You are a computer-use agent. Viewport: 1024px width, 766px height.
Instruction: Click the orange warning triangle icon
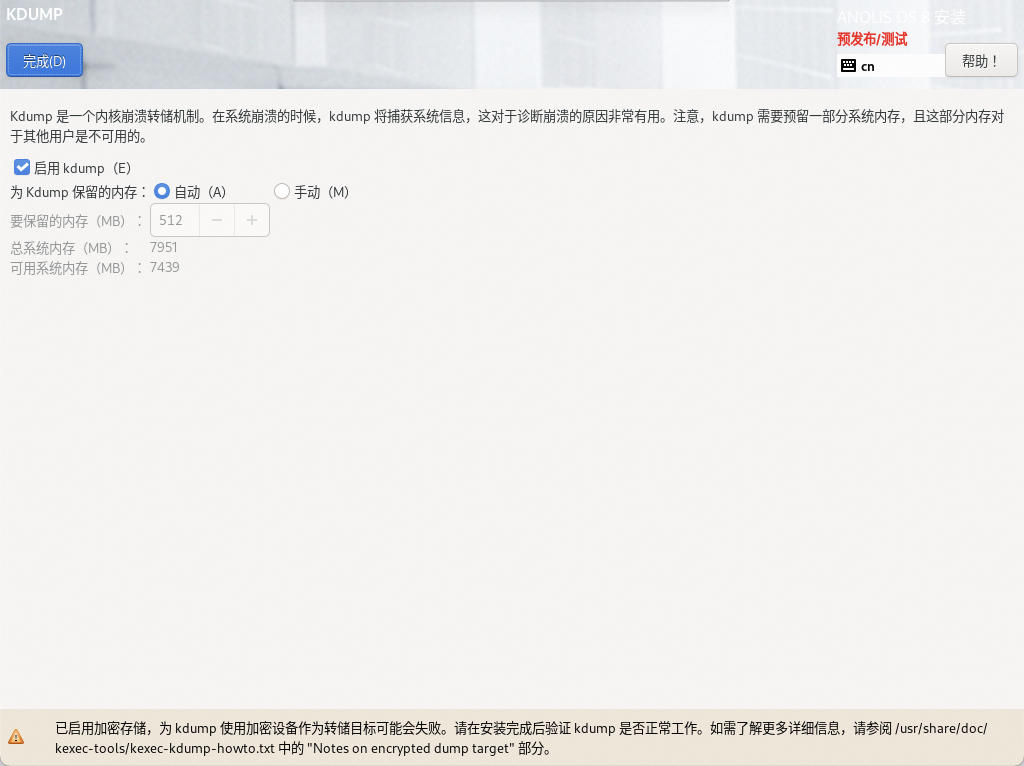[16, 737]
